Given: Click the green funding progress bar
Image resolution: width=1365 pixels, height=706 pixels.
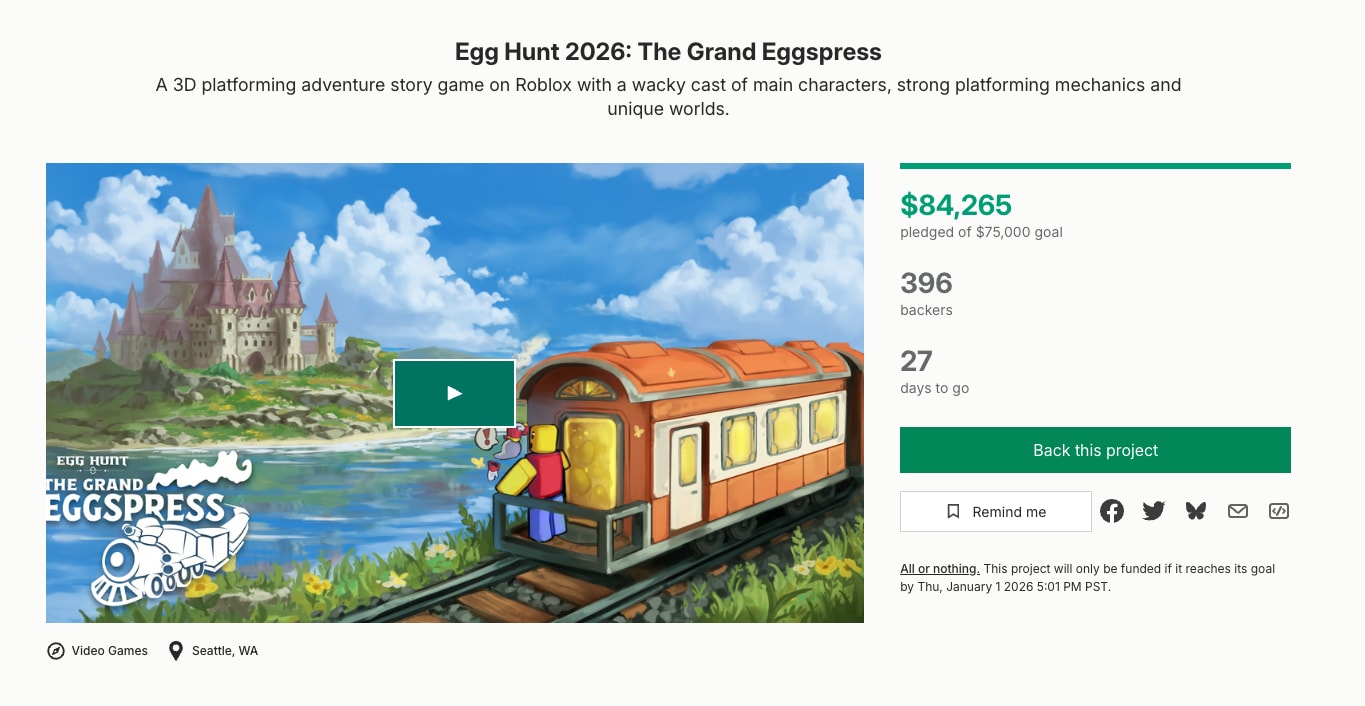Looking at the screenshot, I should [1095, 166].
